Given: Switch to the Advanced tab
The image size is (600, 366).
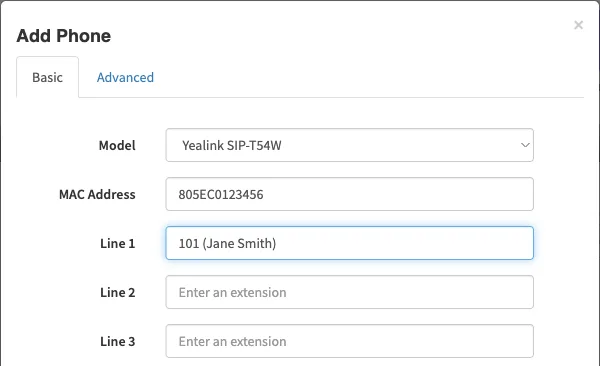Looking at the screenshot, I should pos(125,77).
